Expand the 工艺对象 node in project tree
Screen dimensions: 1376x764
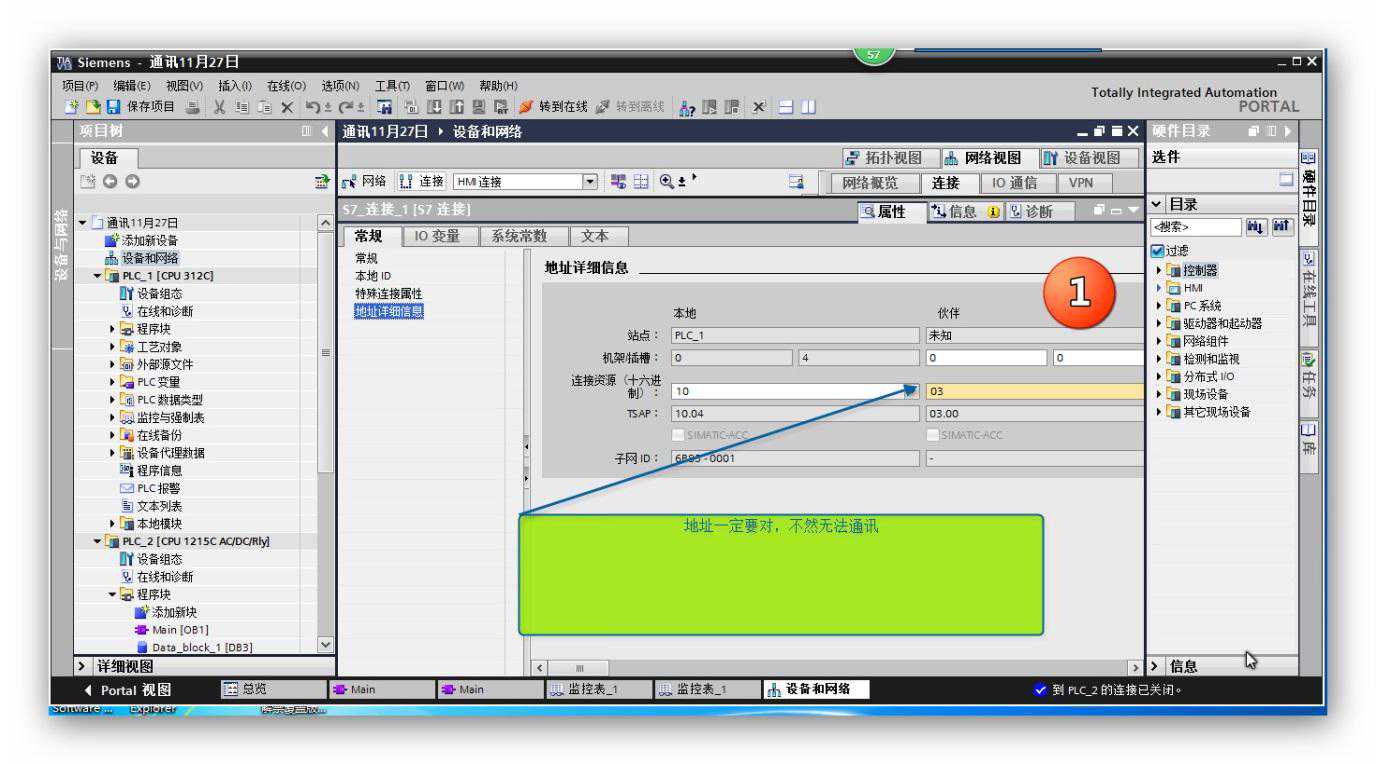(113, 347)
